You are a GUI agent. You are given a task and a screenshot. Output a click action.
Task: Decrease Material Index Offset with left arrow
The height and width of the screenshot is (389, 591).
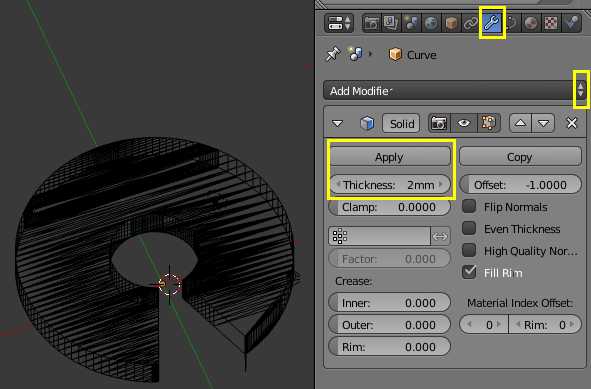(469, 324)
